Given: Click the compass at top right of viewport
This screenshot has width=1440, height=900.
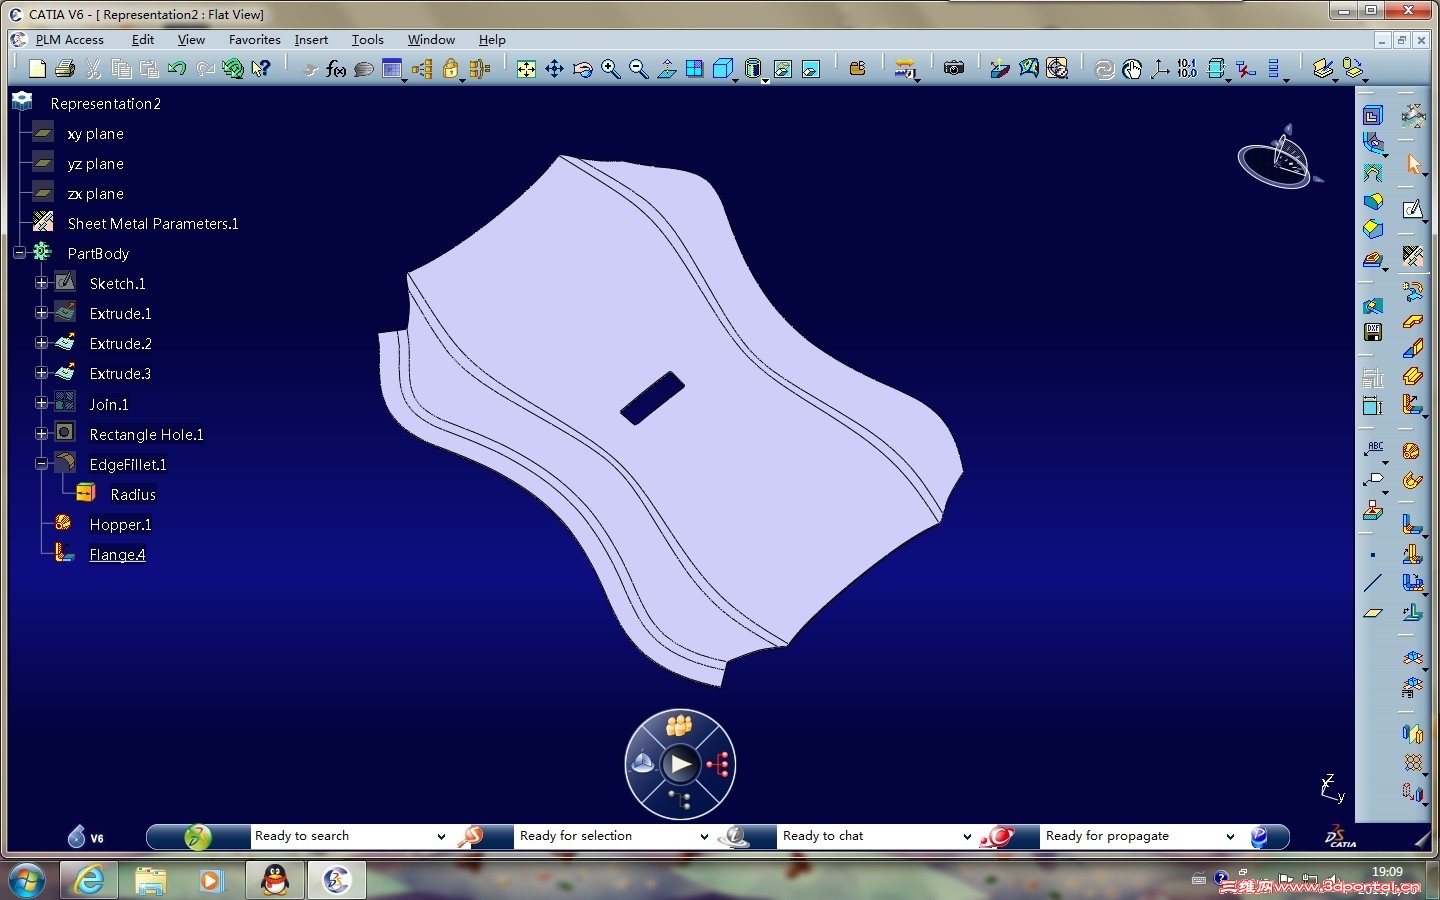Looking at the screenshot, I should pos(1279,158).
